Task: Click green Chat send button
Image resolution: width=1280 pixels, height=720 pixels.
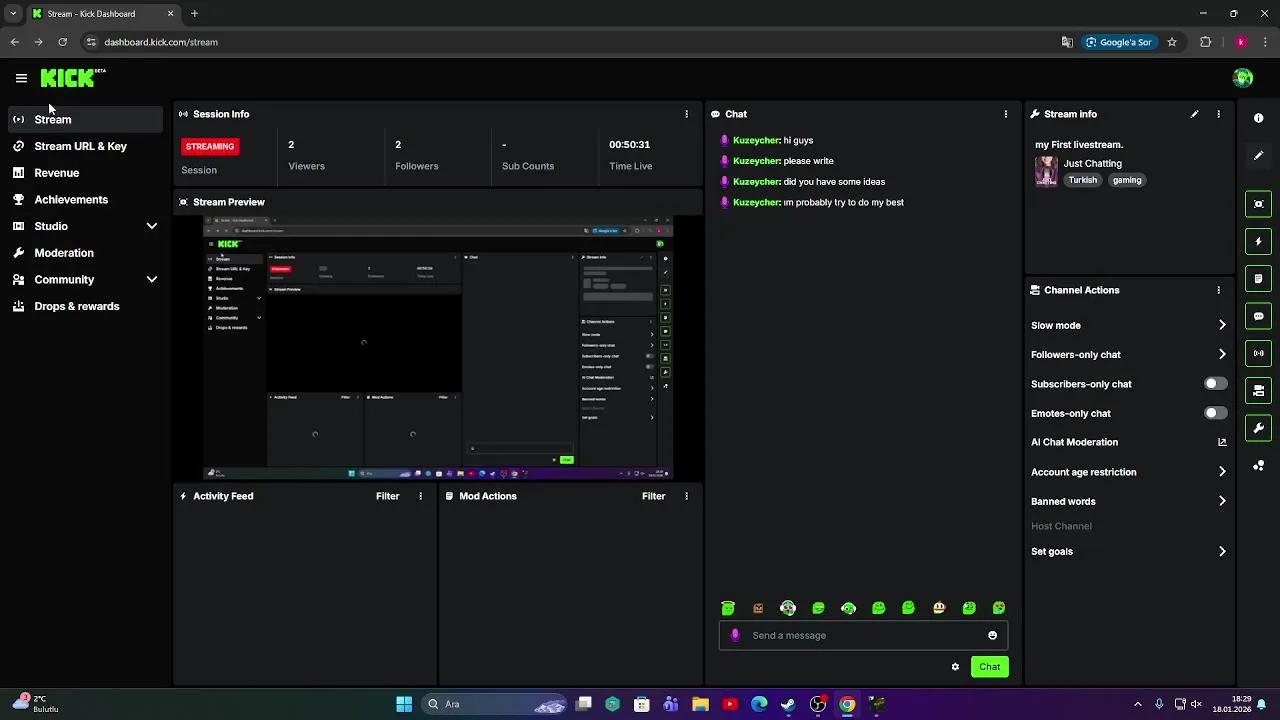Action: pyautogui.click(x=989, y=667)
